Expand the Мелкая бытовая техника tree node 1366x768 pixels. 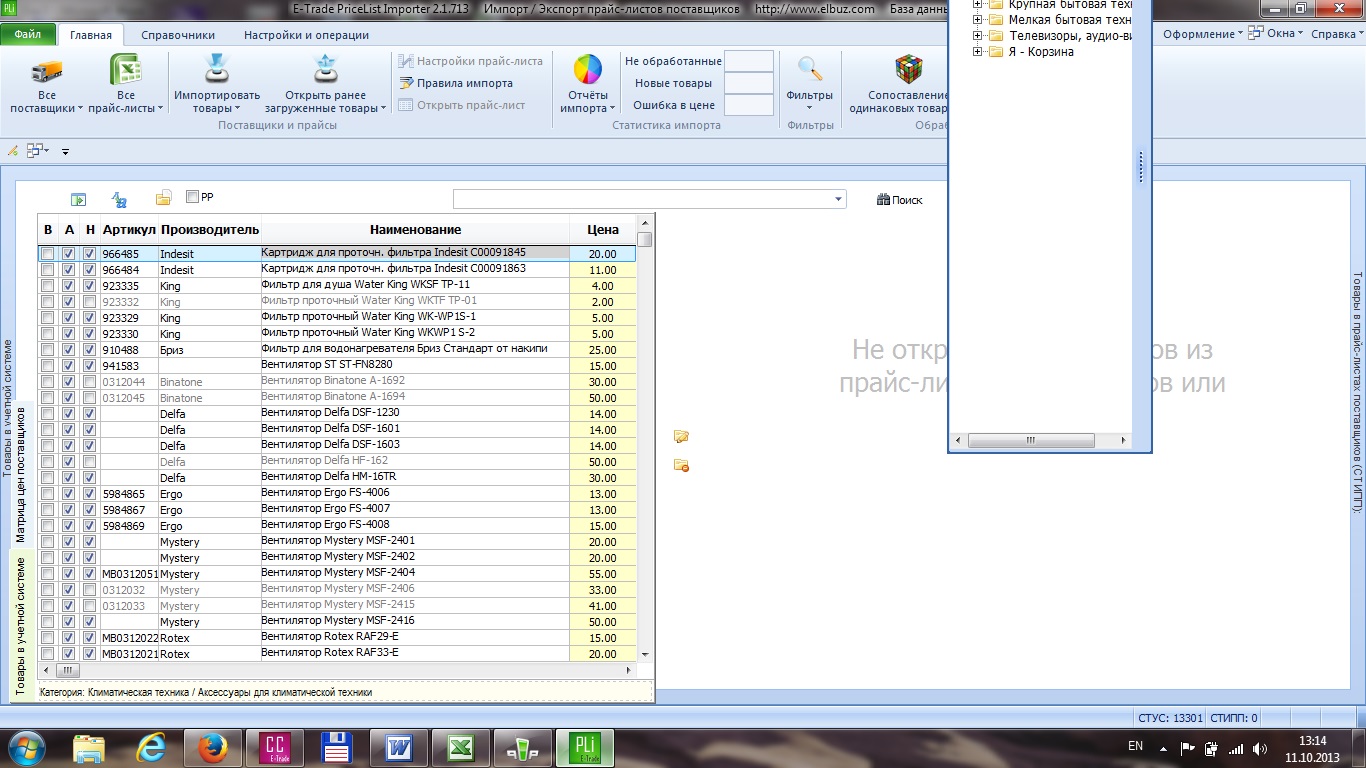click(978, 20)
